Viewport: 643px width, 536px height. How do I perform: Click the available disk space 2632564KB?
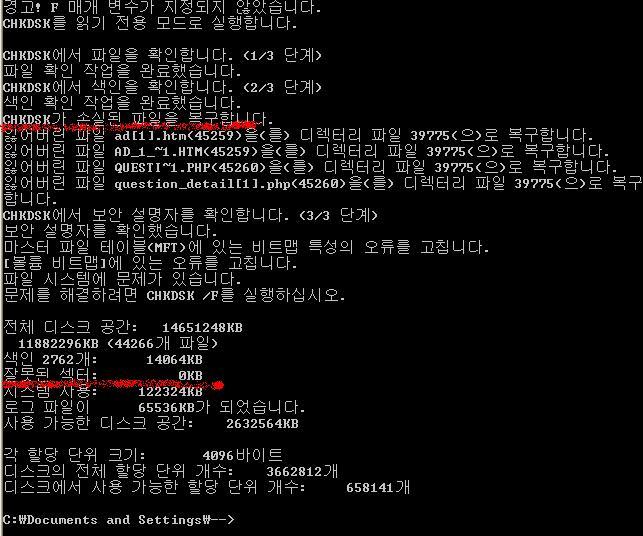(262, 424)
